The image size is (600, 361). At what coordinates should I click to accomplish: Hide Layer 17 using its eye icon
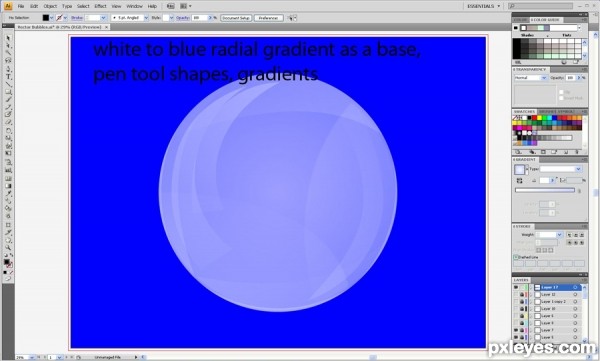pyautogui.click(x=516, y=287)
